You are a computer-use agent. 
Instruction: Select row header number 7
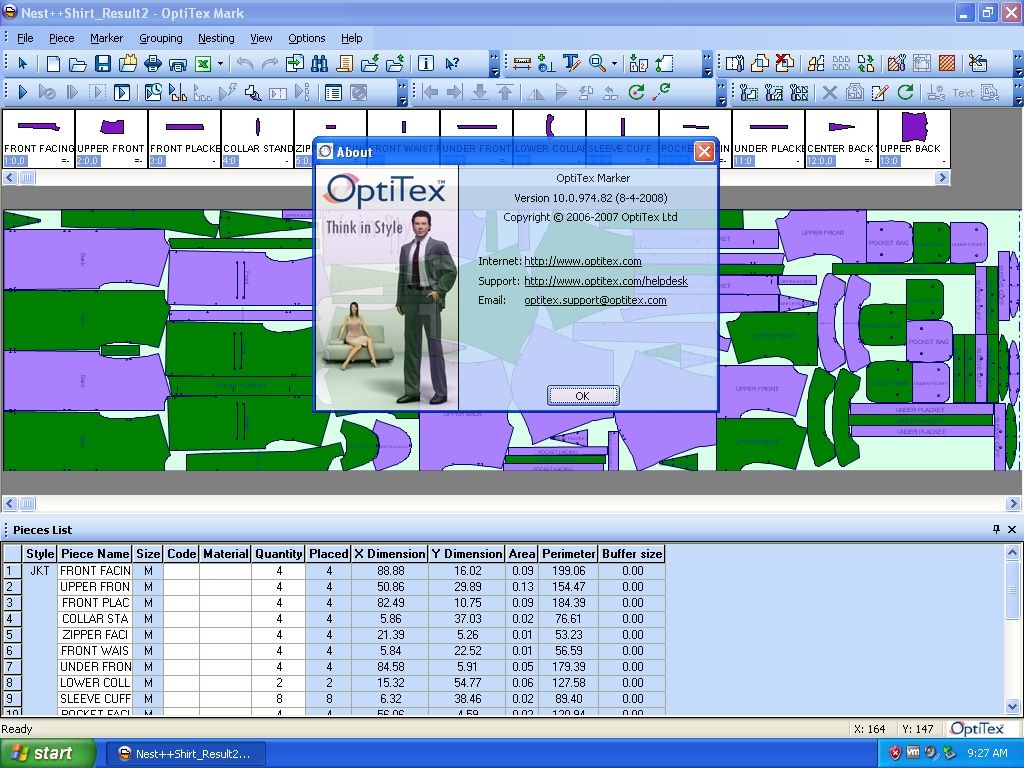(12, 667)
